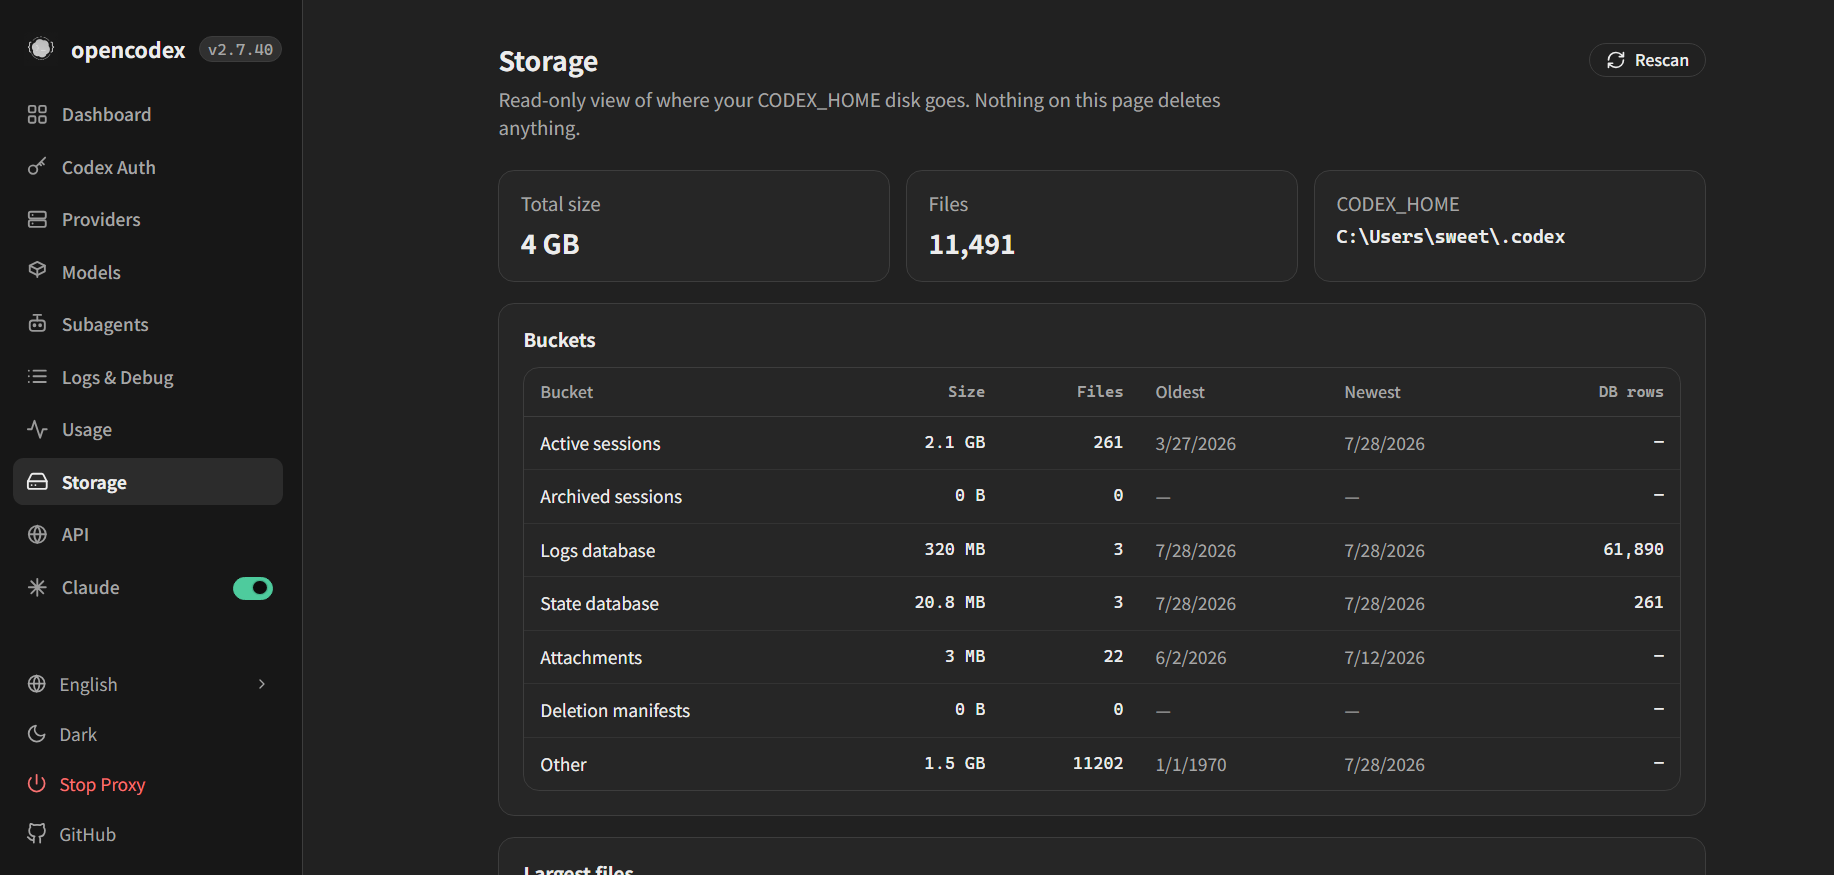Click the 11202 files count
The width and height of the screenshot is (1834, 875).
coord(1098,763)
